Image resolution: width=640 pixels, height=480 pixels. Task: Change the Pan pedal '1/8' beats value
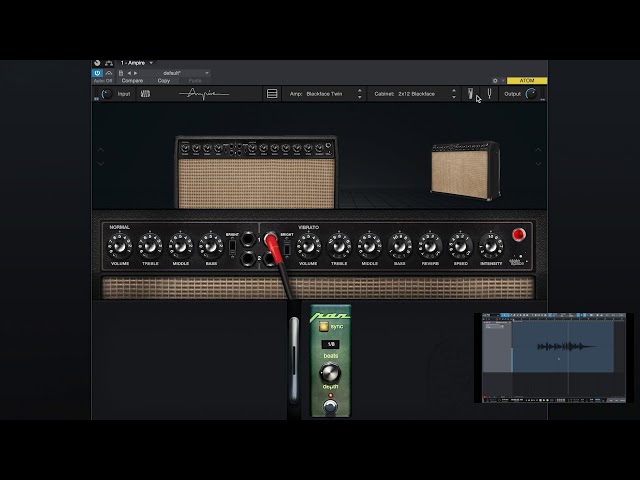pos(331,344)
